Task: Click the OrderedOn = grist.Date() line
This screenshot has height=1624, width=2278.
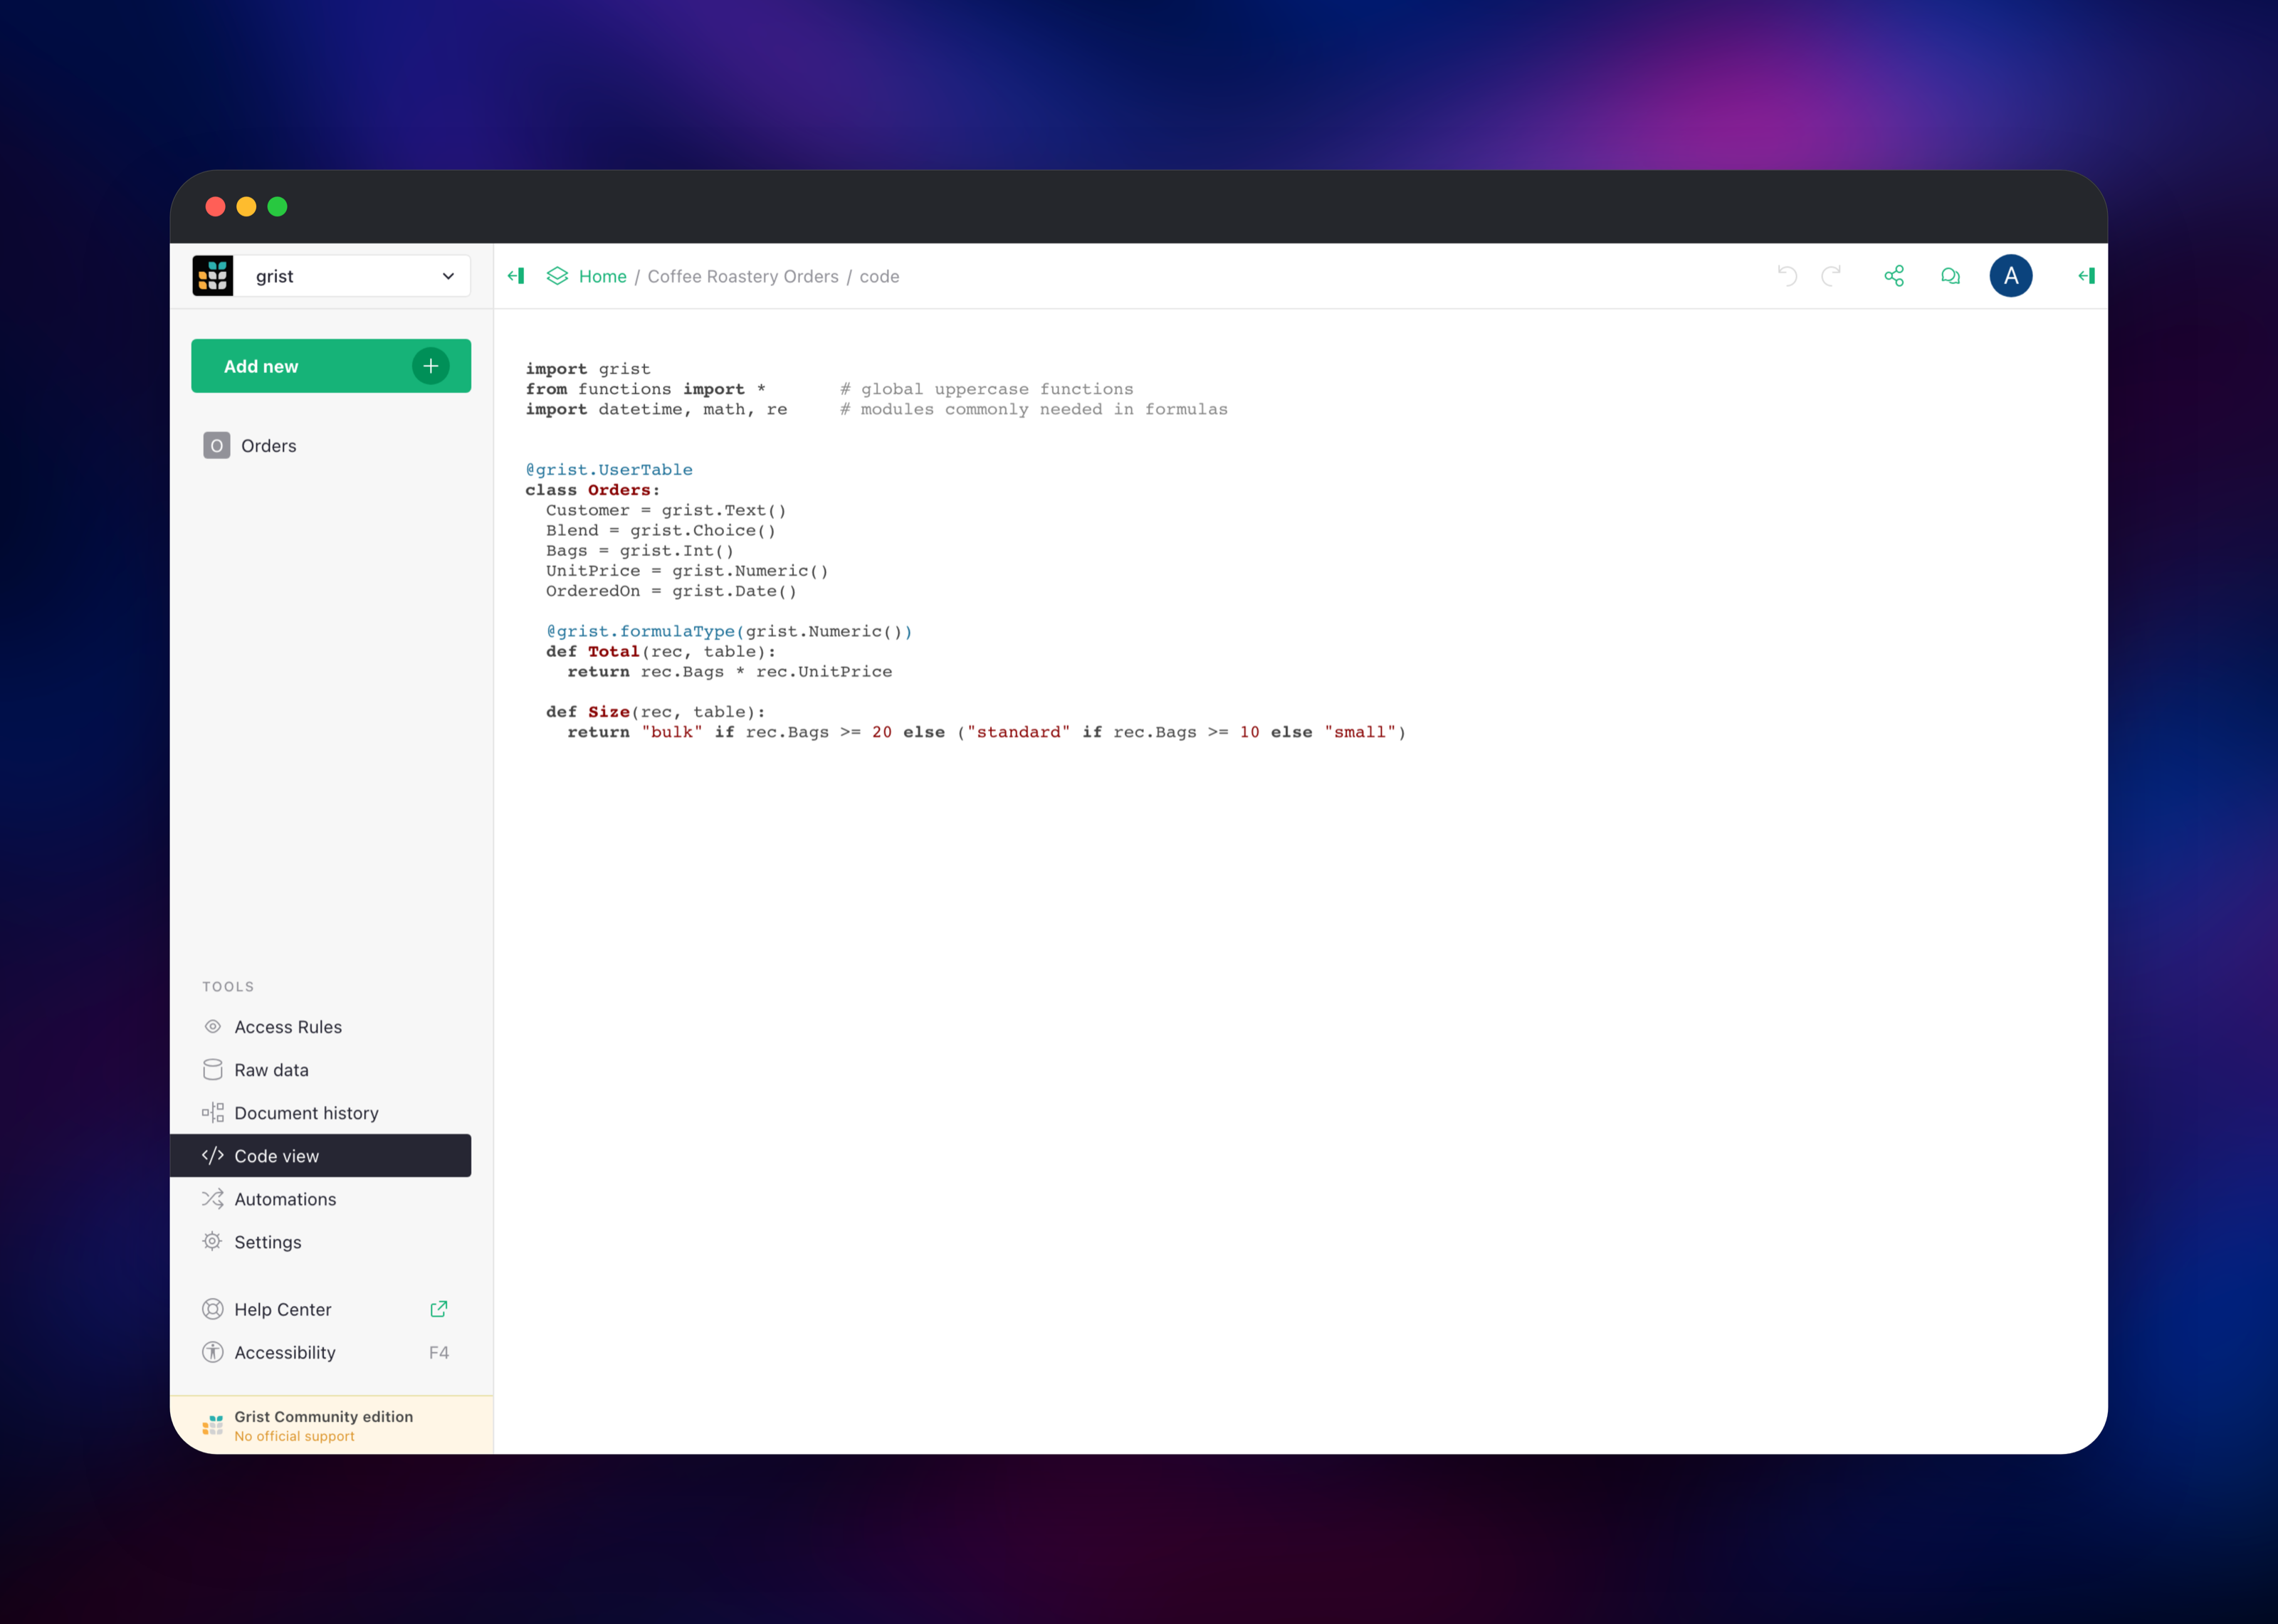Action: pyautogui.click(x=671, y=591)
